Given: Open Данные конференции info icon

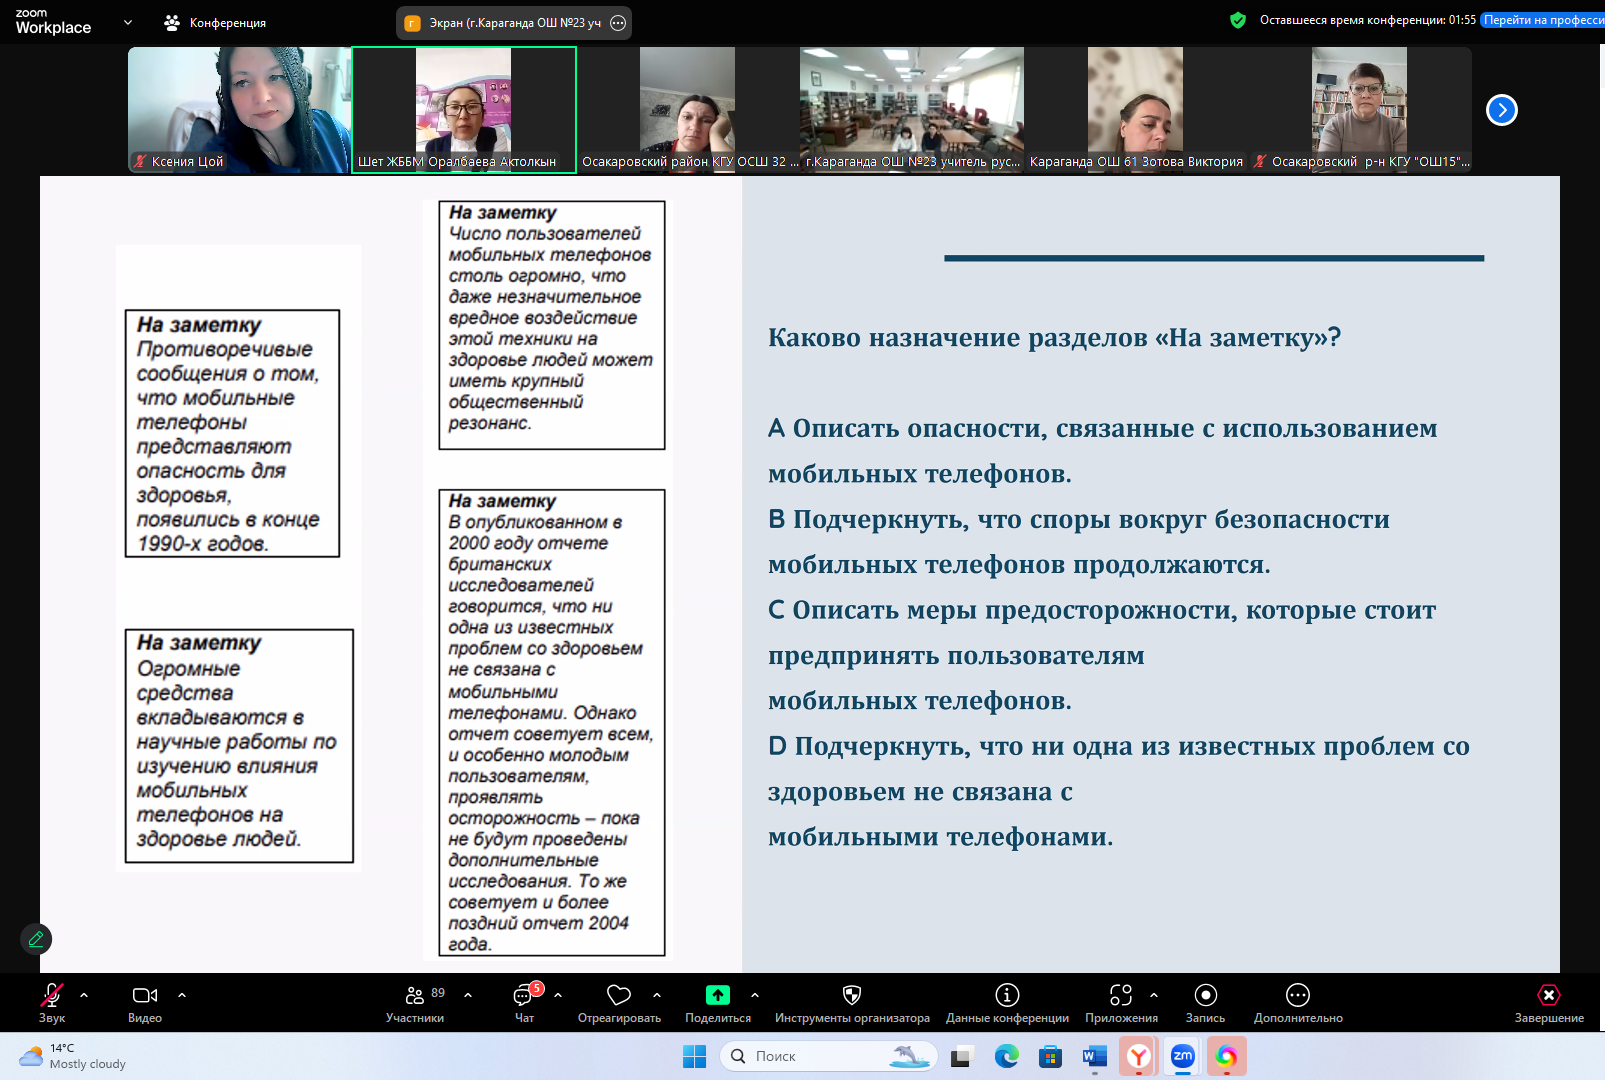Looking at the screenshot, I should point(1007,996).
